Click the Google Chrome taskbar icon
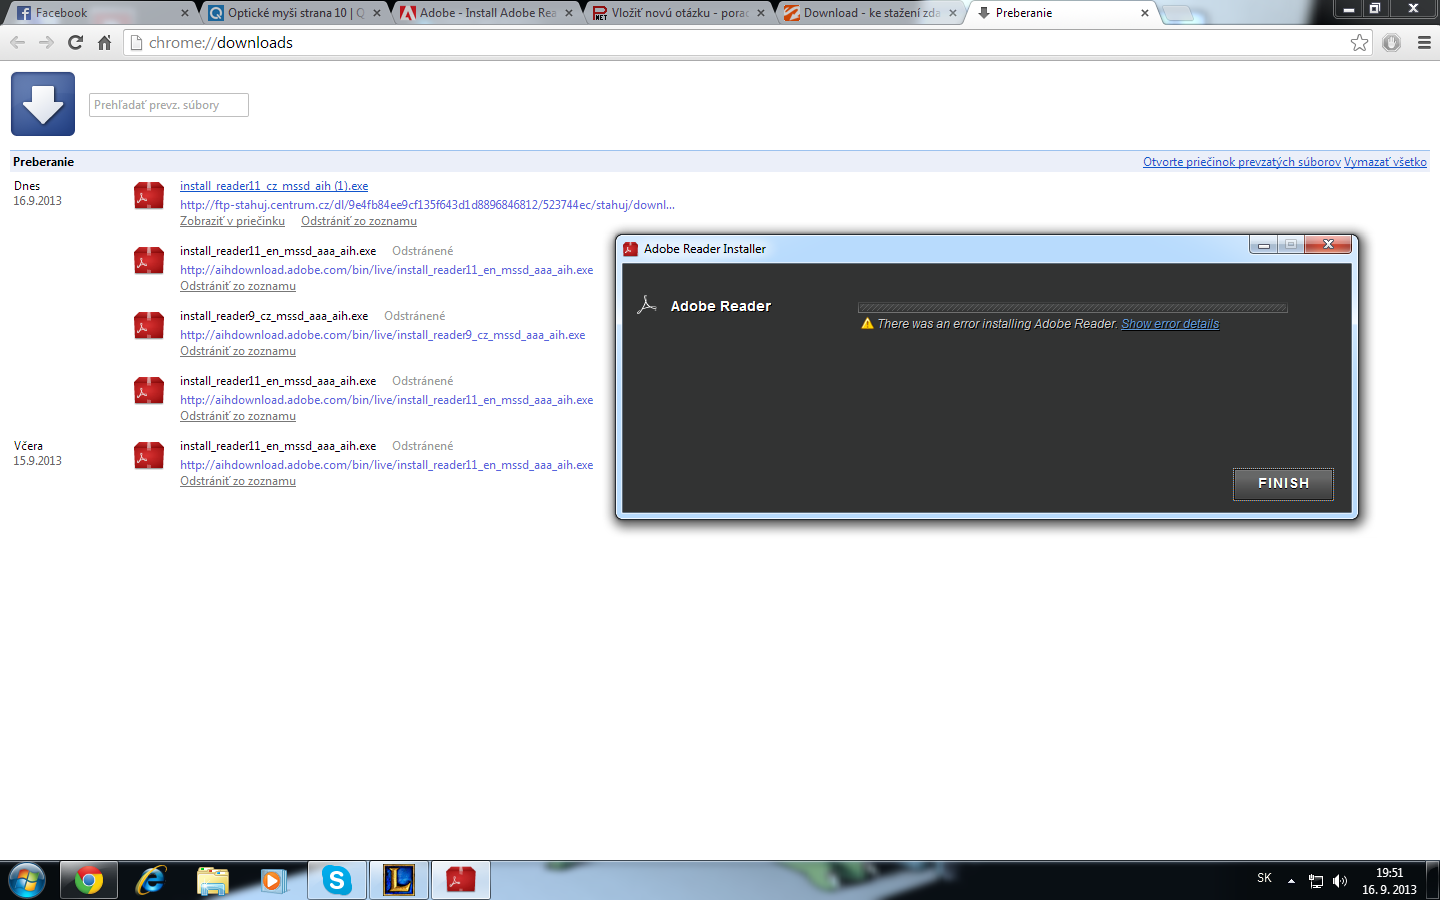1440x900 pixels. pyautogui.click(x=89, y=880)
